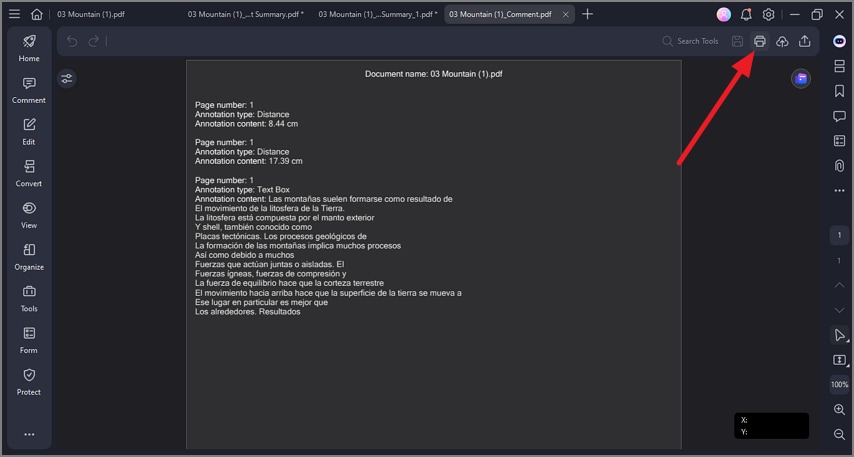Screen dimensions: 854x457
Task: Open the Tools section in sidebar
Action: pyautogui.click(x=29, y=298)
